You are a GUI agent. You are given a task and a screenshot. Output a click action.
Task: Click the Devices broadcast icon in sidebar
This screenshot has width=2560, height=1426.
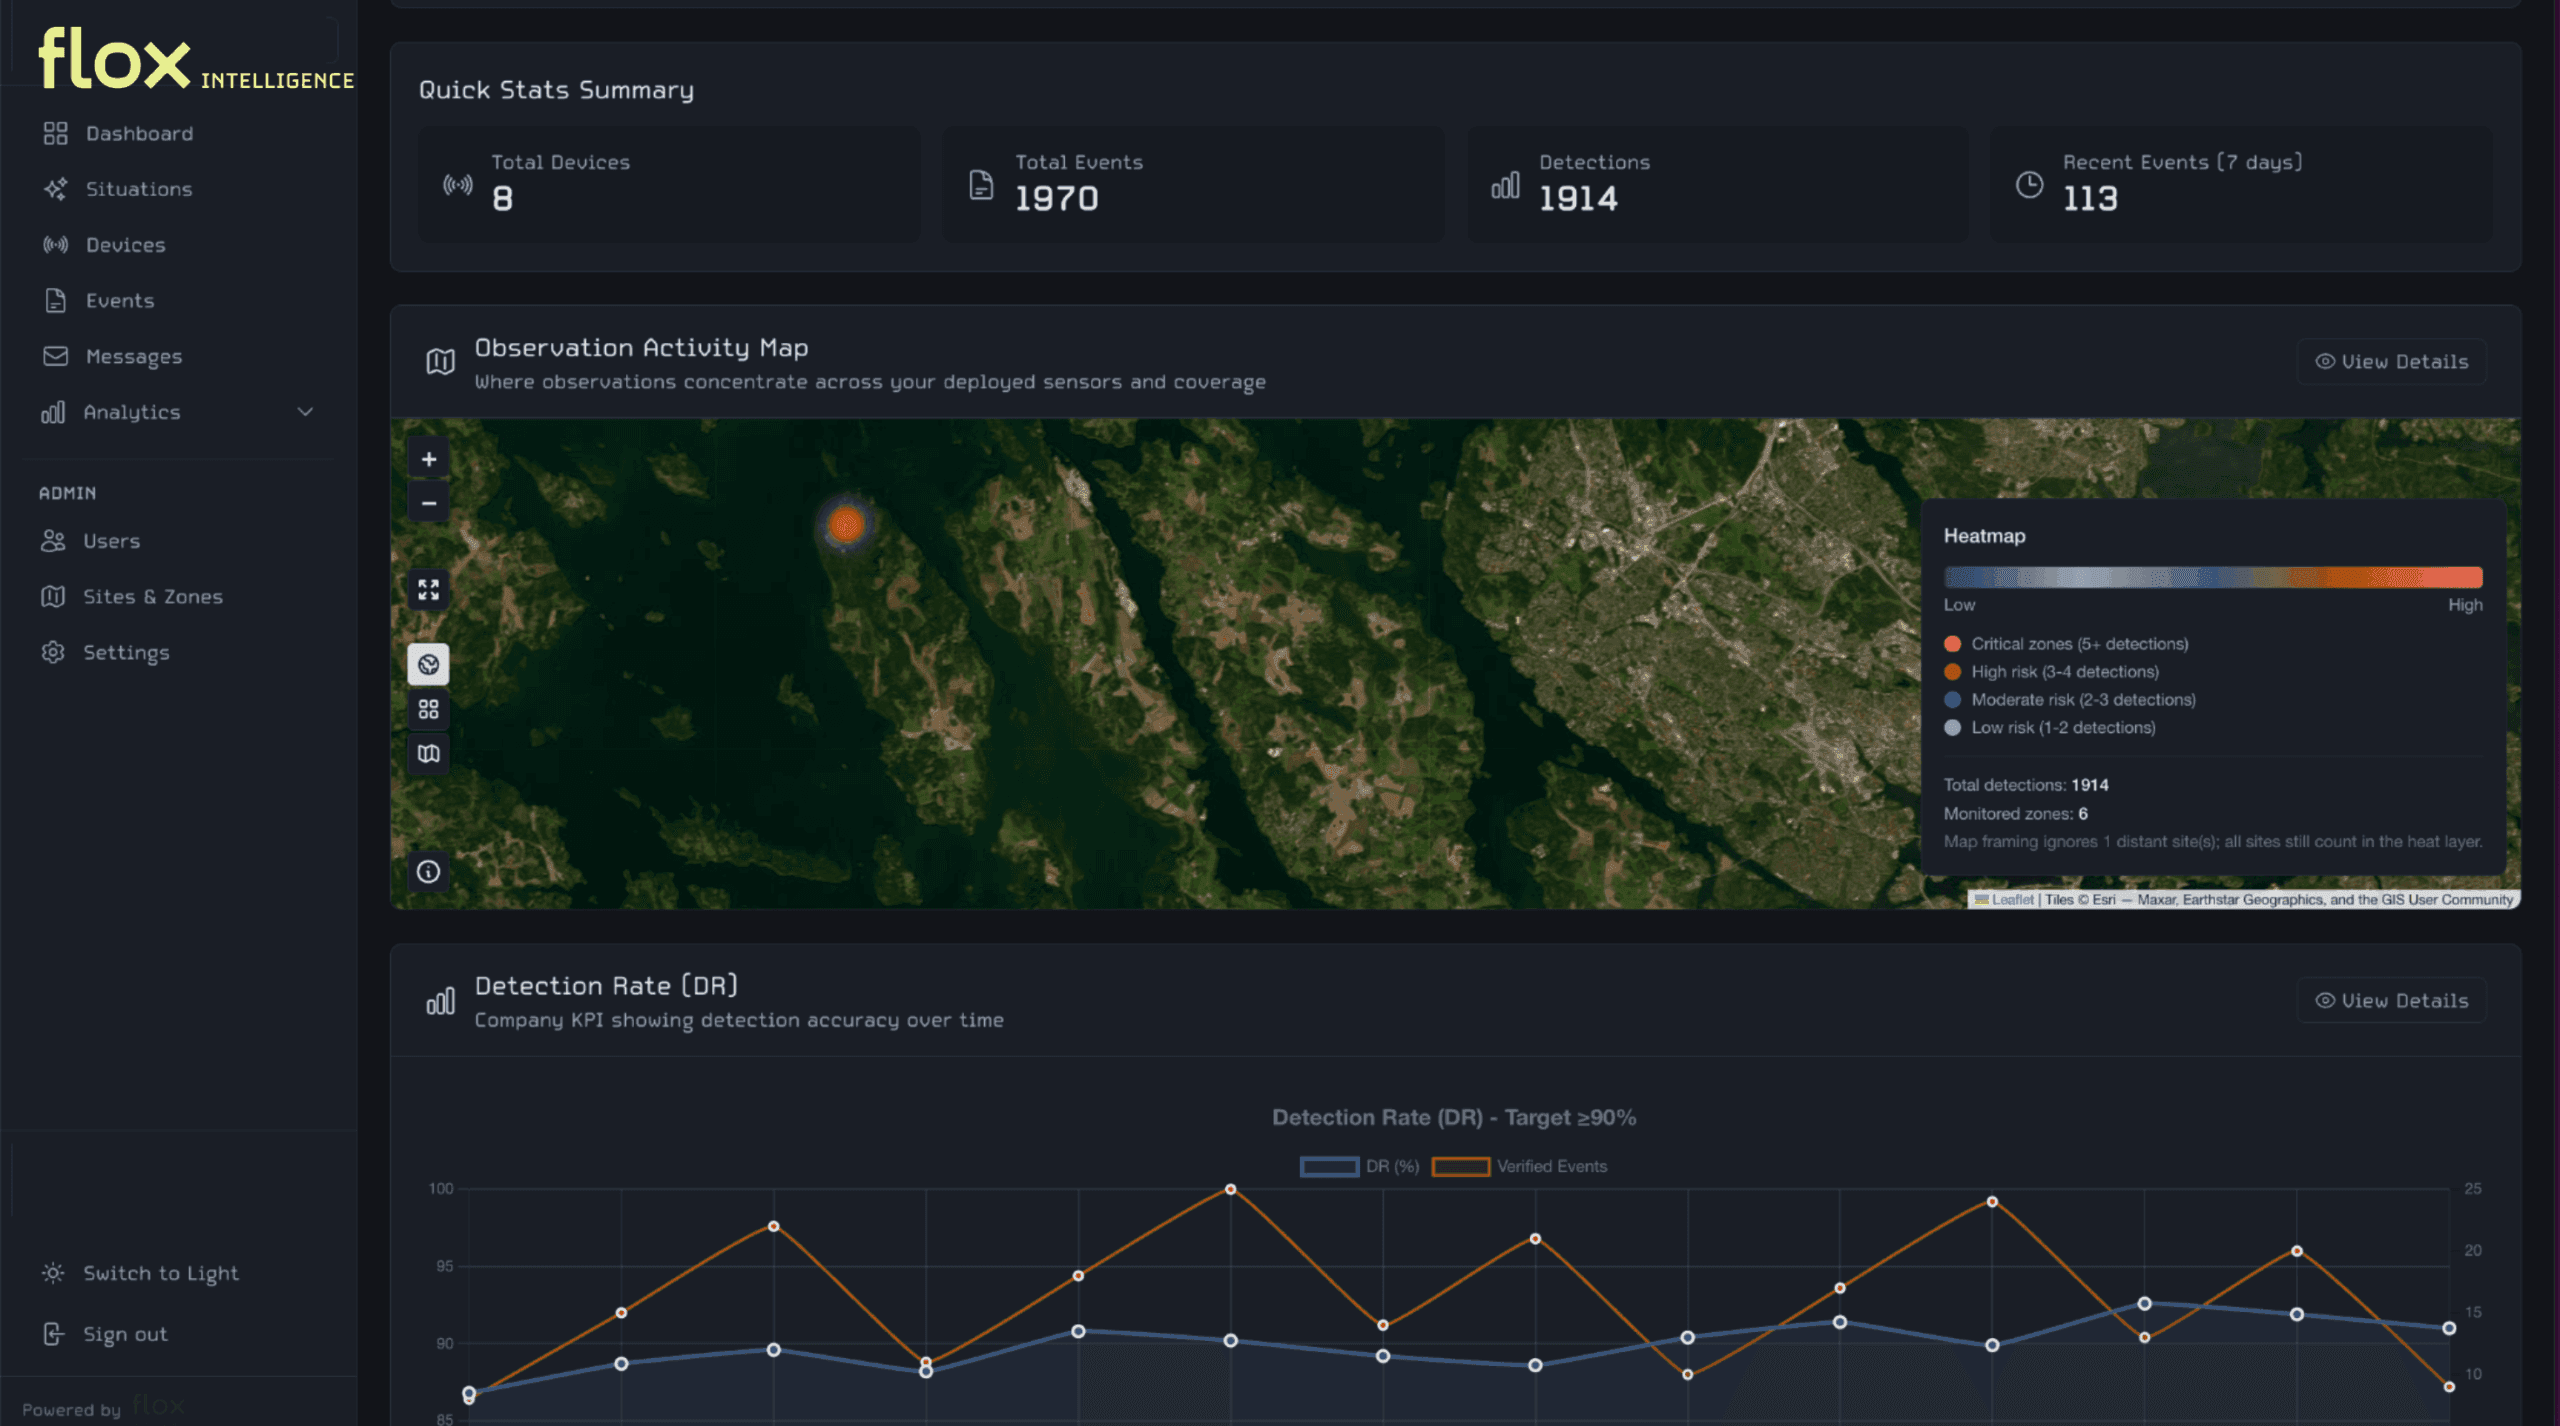tap(56, 245)
